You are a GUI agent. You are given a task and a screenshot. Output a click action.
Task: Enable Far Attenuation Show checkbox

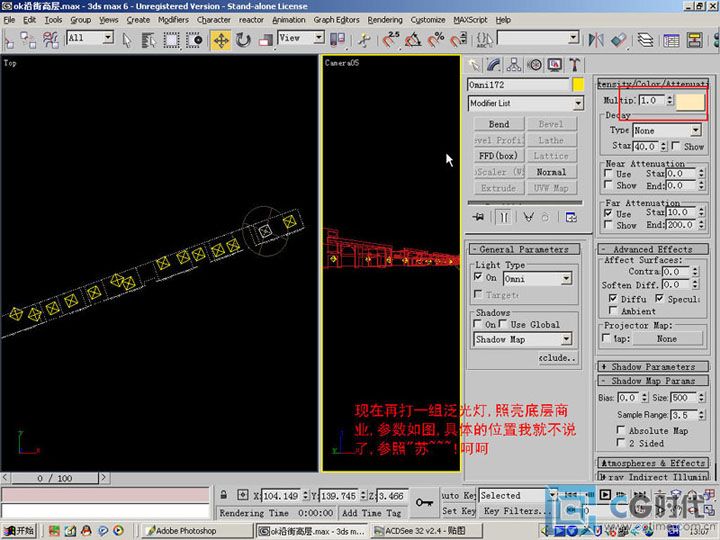[x=608, y=225]
